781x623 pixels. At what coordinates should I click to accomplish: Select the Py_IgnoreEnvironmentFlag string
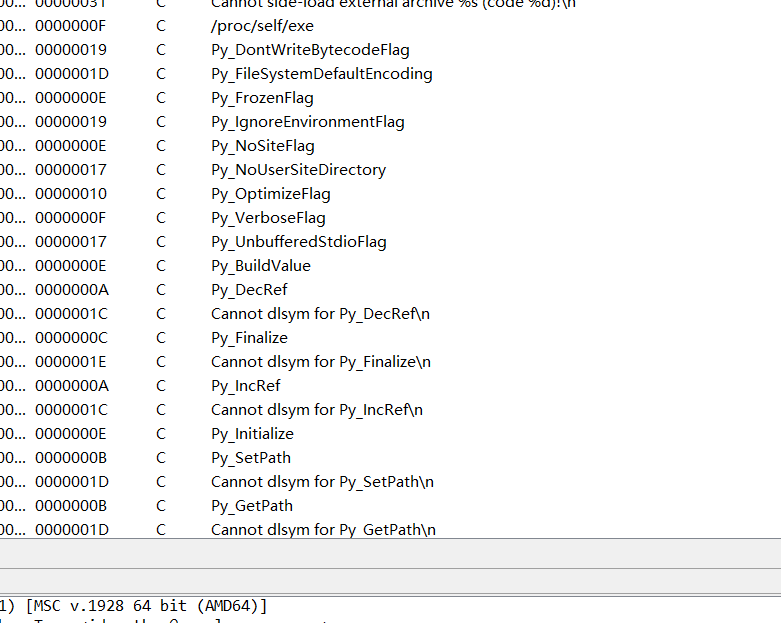[308, 122]
